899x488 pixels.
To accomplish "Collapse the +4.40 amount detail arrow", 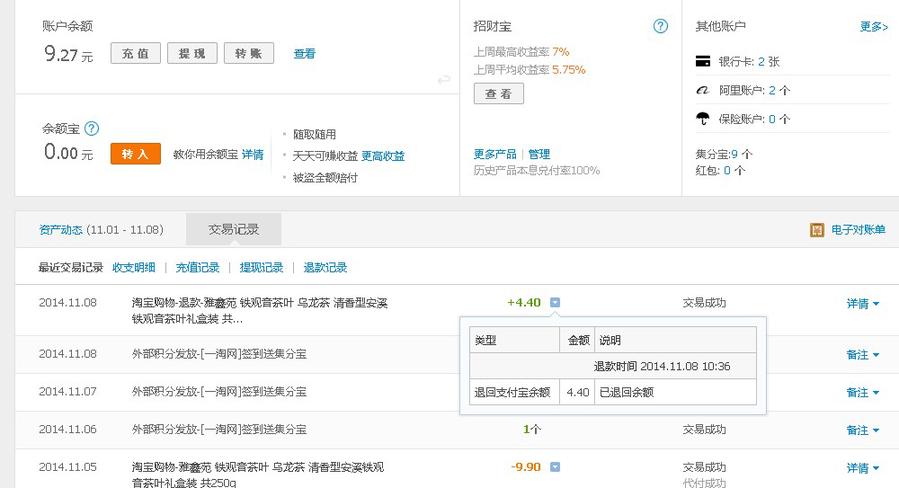I will pyautogui.click(x=555, y=302).
